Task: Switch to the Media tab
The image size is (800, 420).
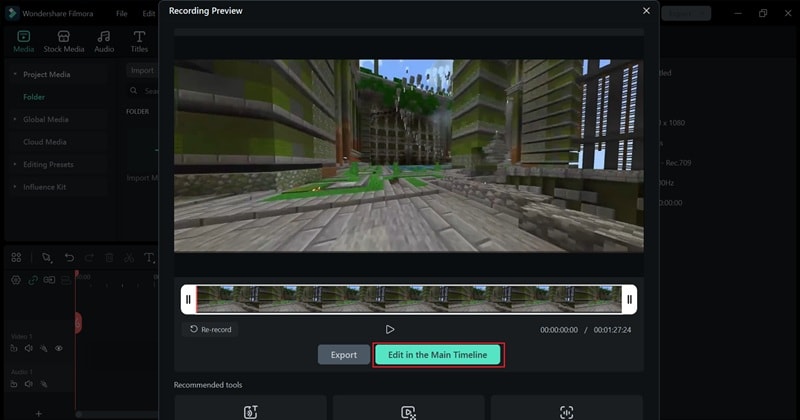Action: tap(23, 41)
